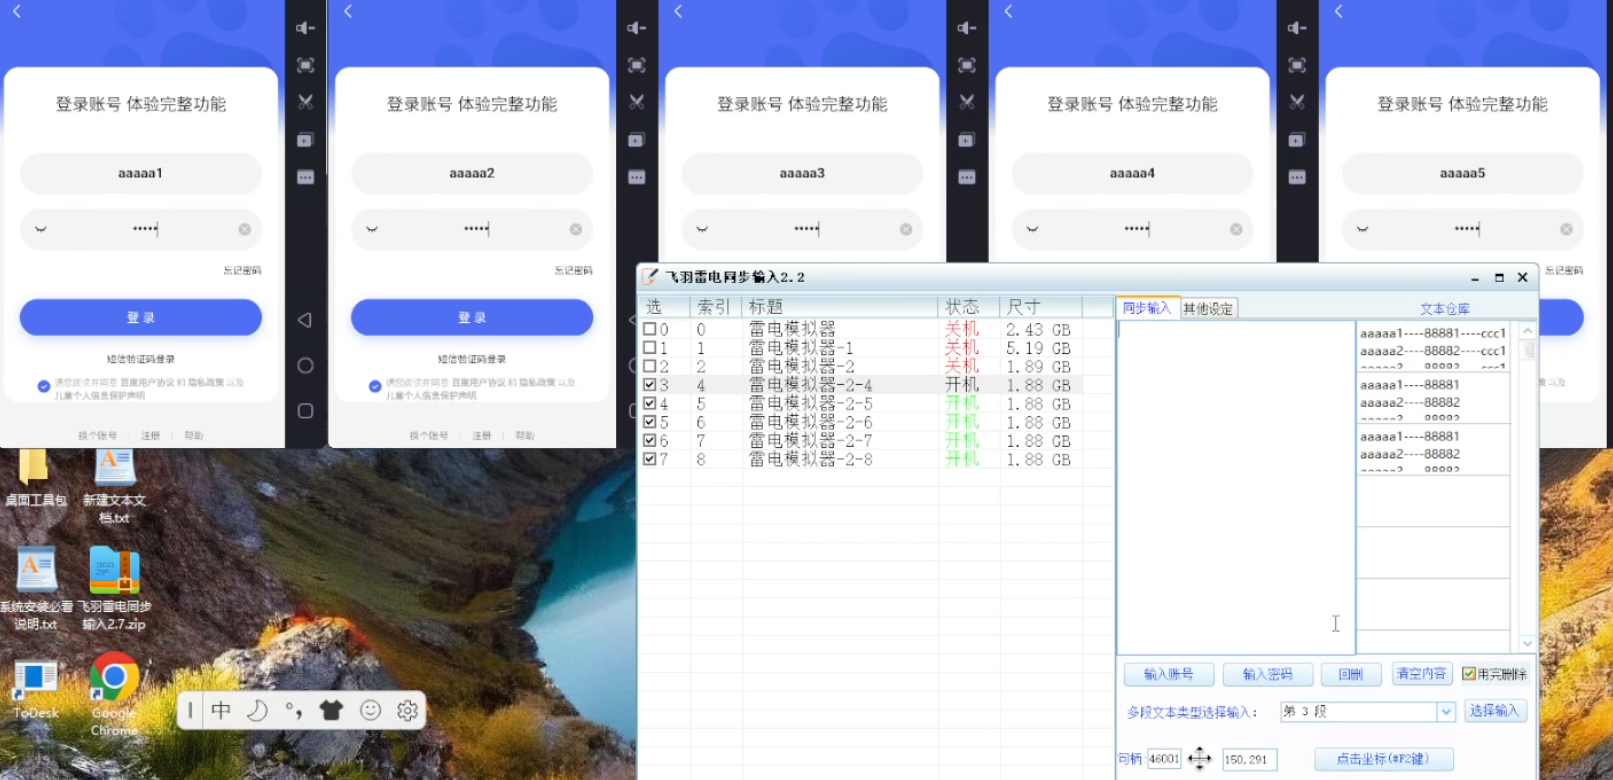Uncheck the 用完删除 checkbox
This screenshot has height=780, width=1613.
tap(1468, 674)
